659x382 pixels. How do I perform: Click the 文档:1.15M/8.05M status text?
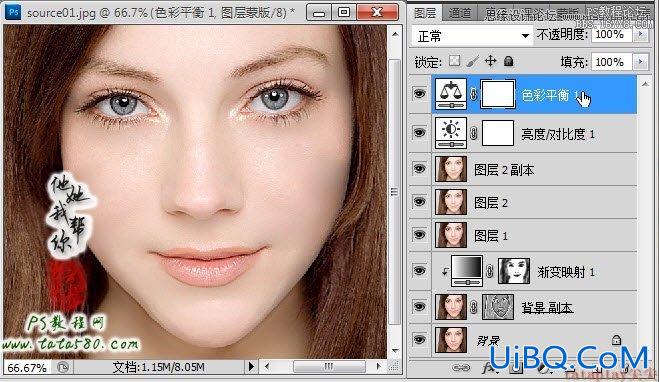[x=158, y=367]
